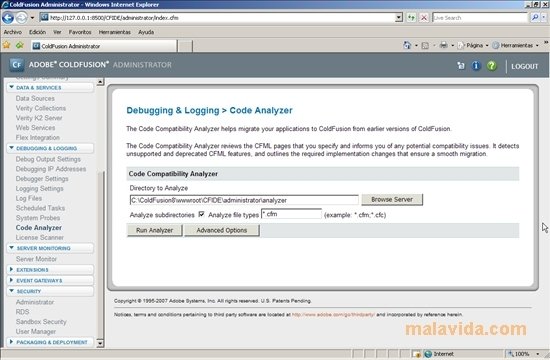The width and height of the screenshot is (550, 360).
Task: Click the Analyze file types input field
Action: tap(291, 214)
